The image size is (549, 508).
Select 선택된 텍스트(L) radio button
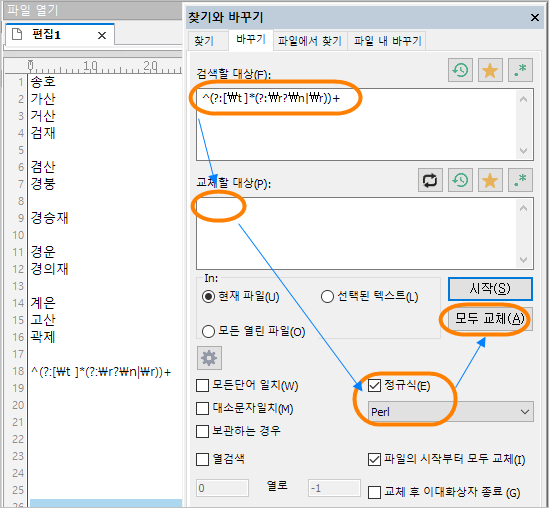[x=327, y=297]
